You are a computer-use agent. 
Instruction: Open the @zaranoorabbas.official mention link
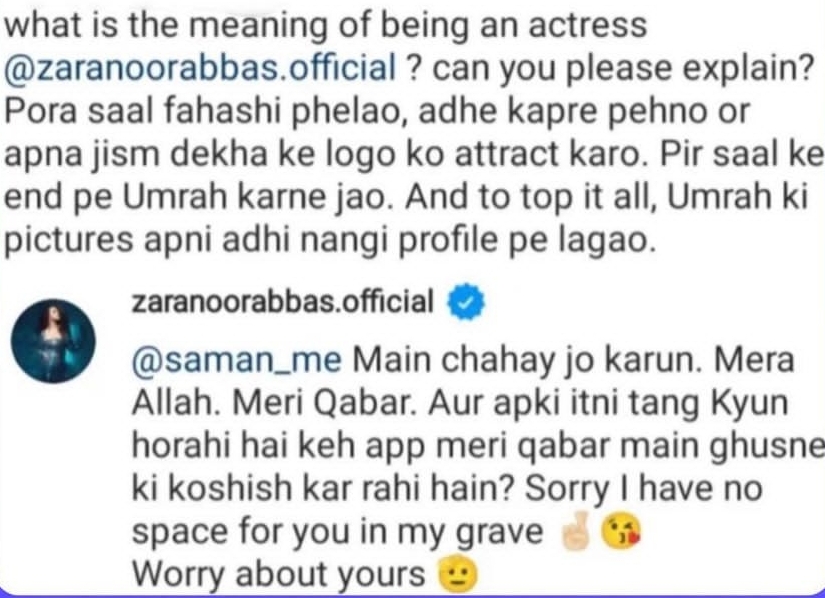[x=200, y=68]
